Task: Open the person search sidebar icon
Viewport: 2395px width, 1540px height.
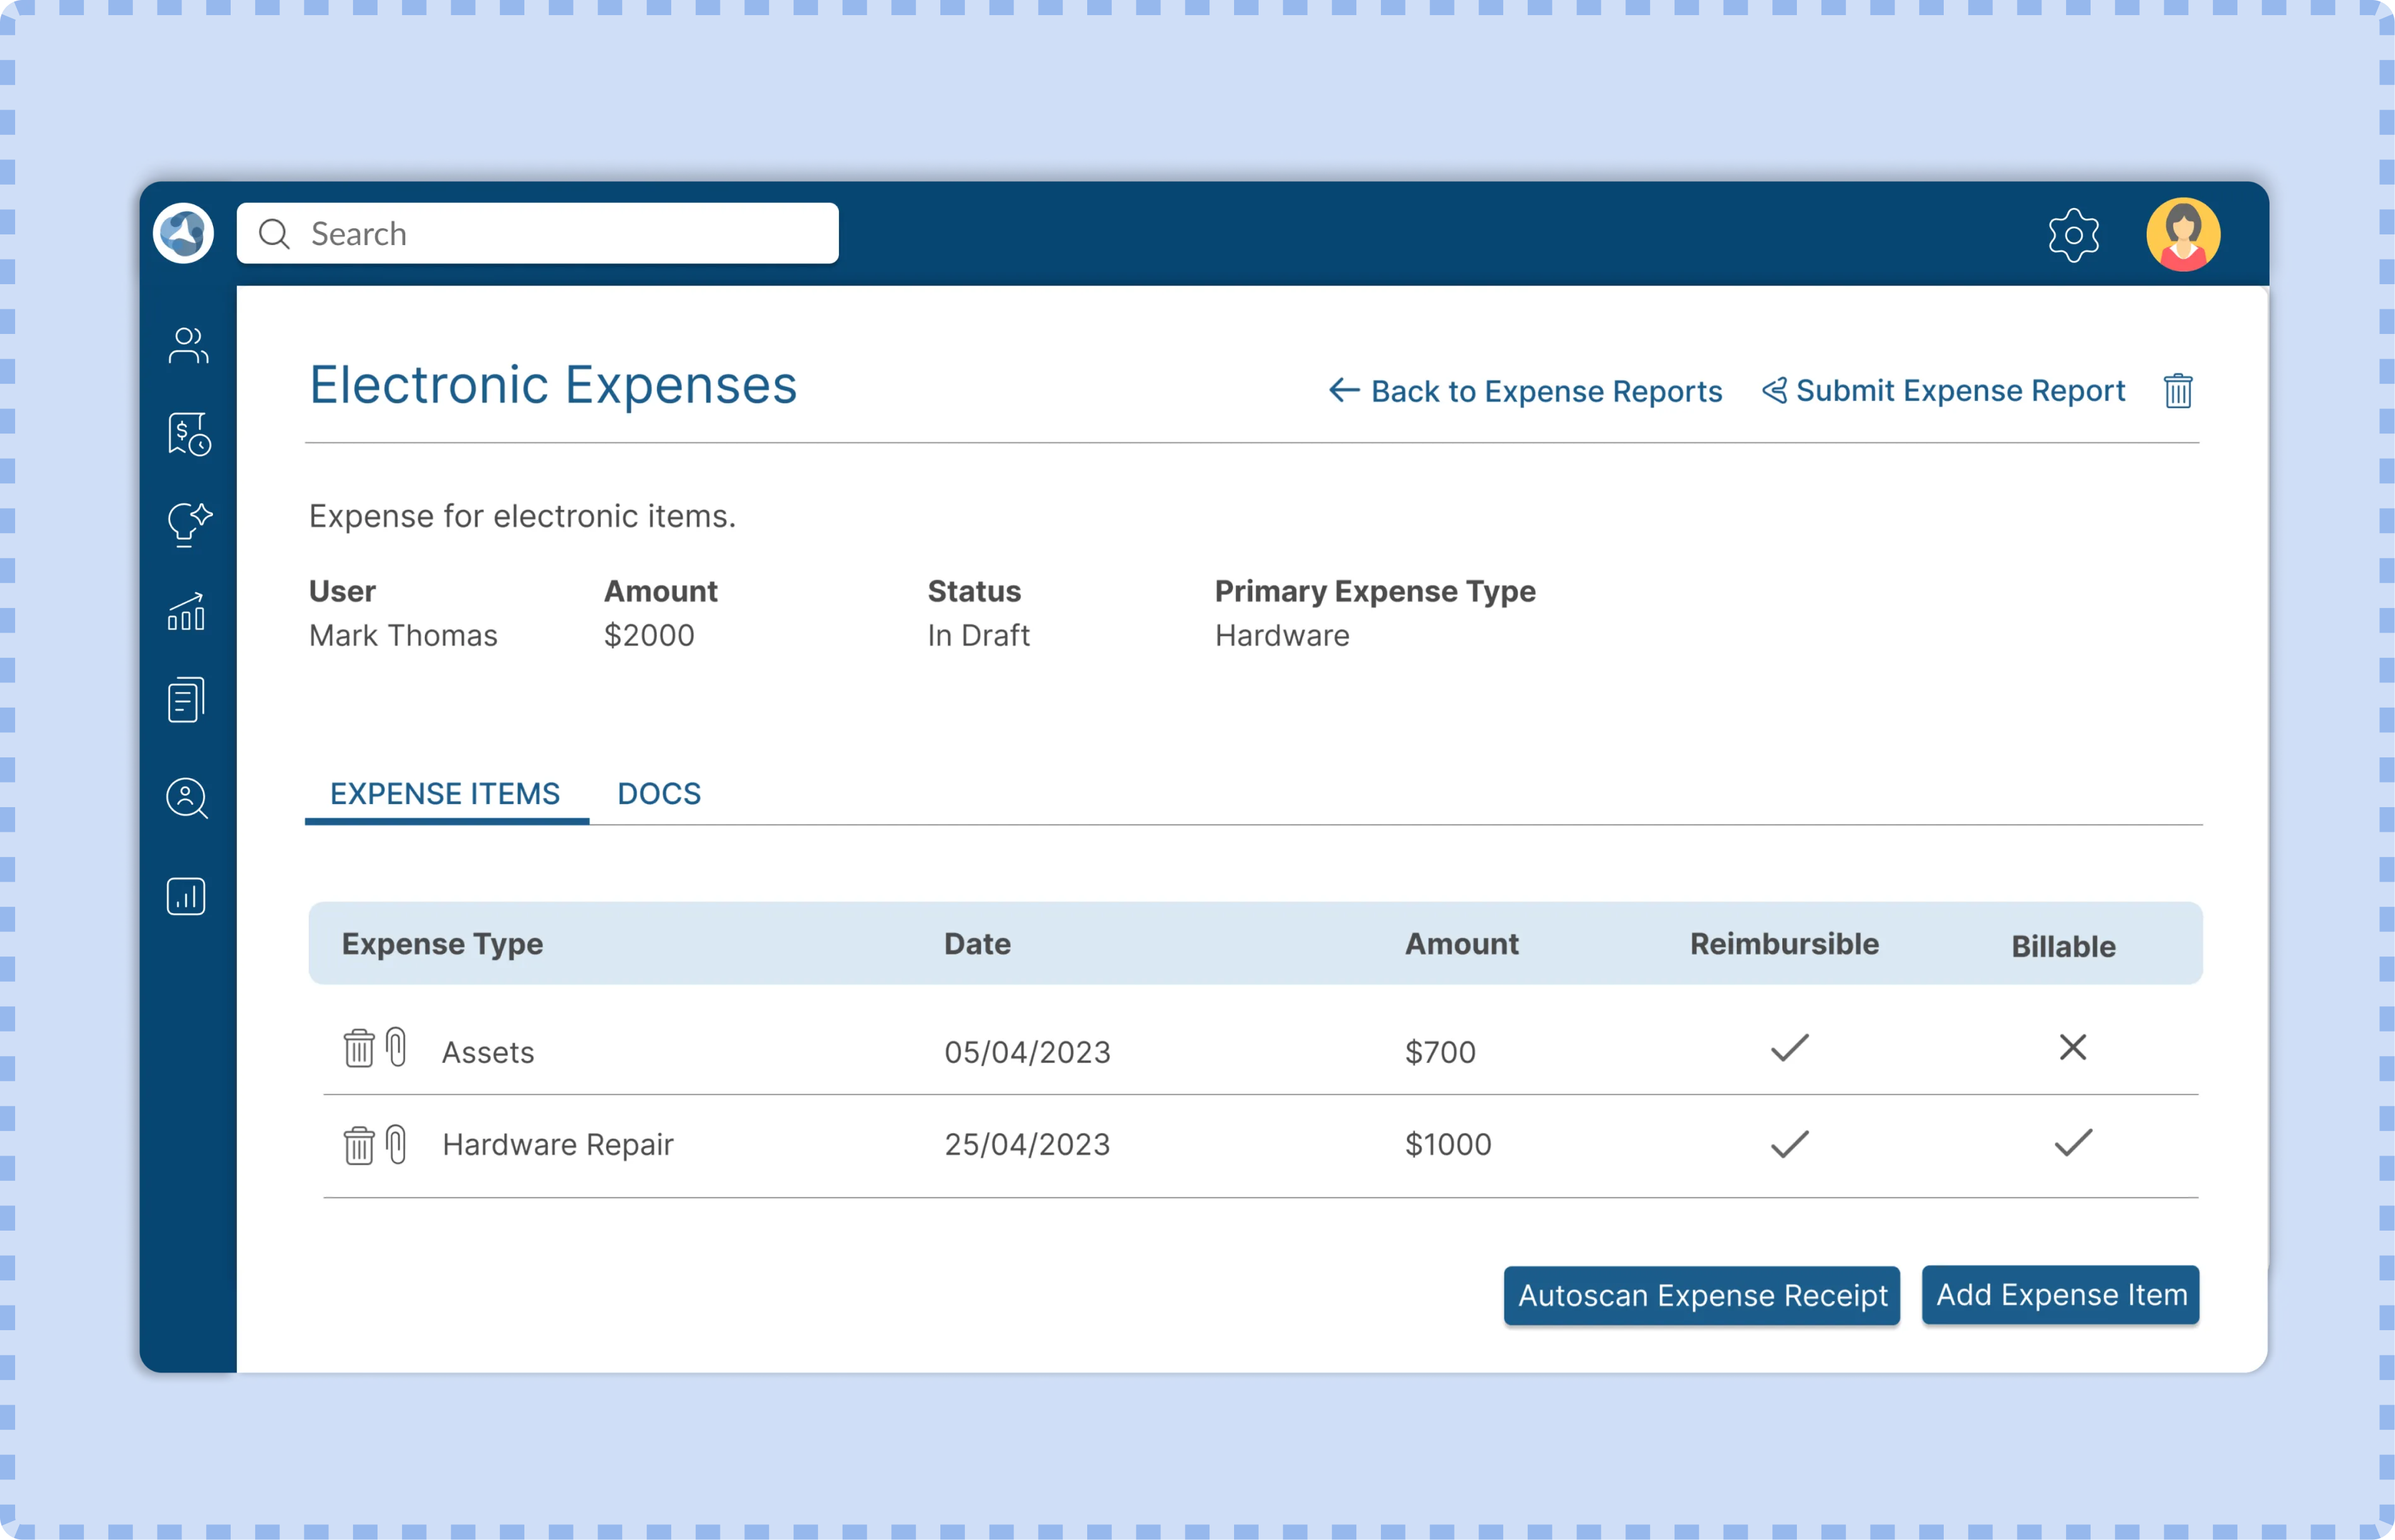Action: coord(187,798)
